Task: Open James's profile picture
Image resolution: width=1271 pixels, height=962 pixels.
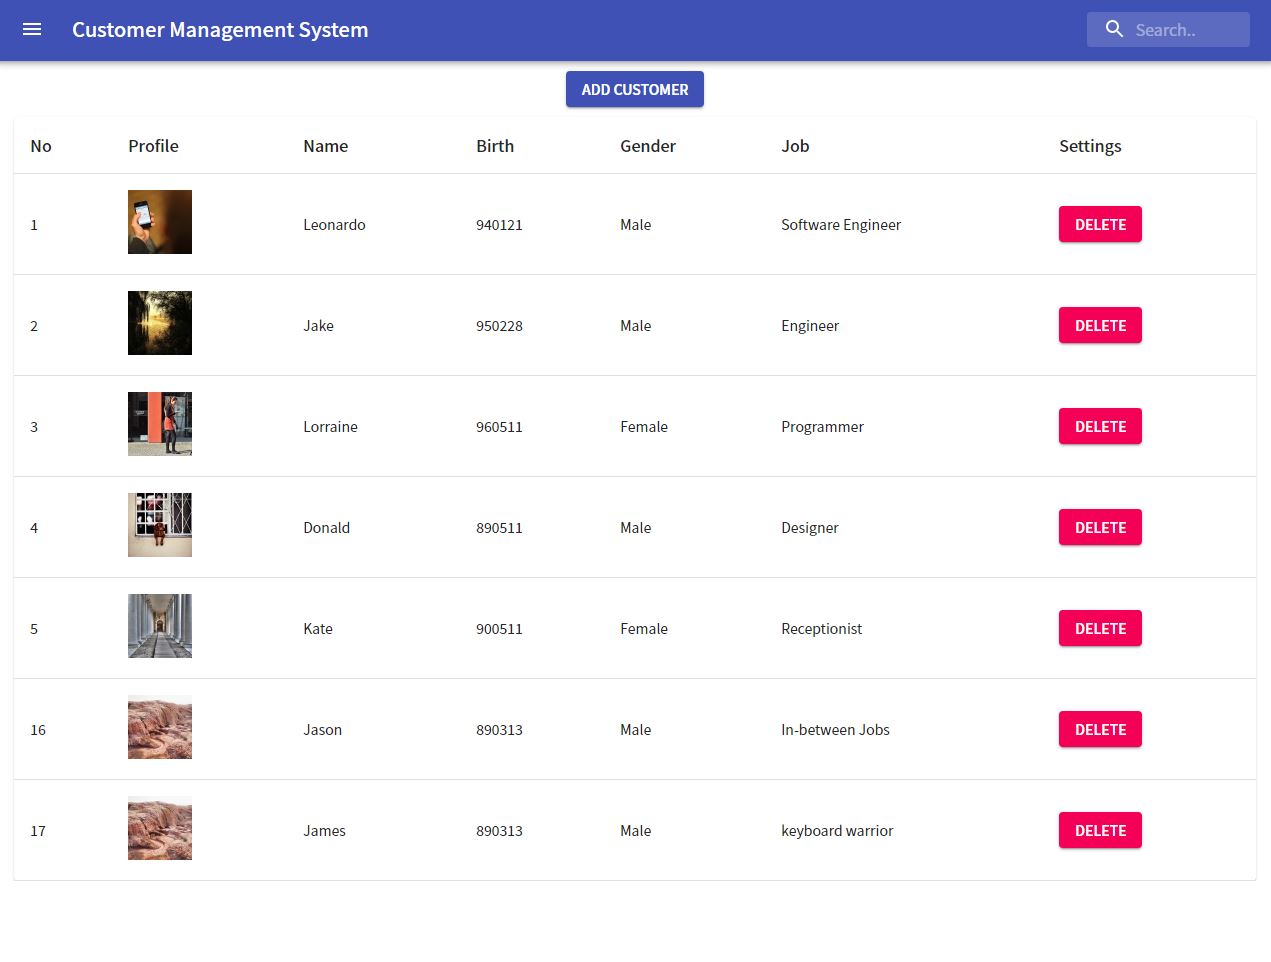Action: pyautogui.click(x=160, y=828)
